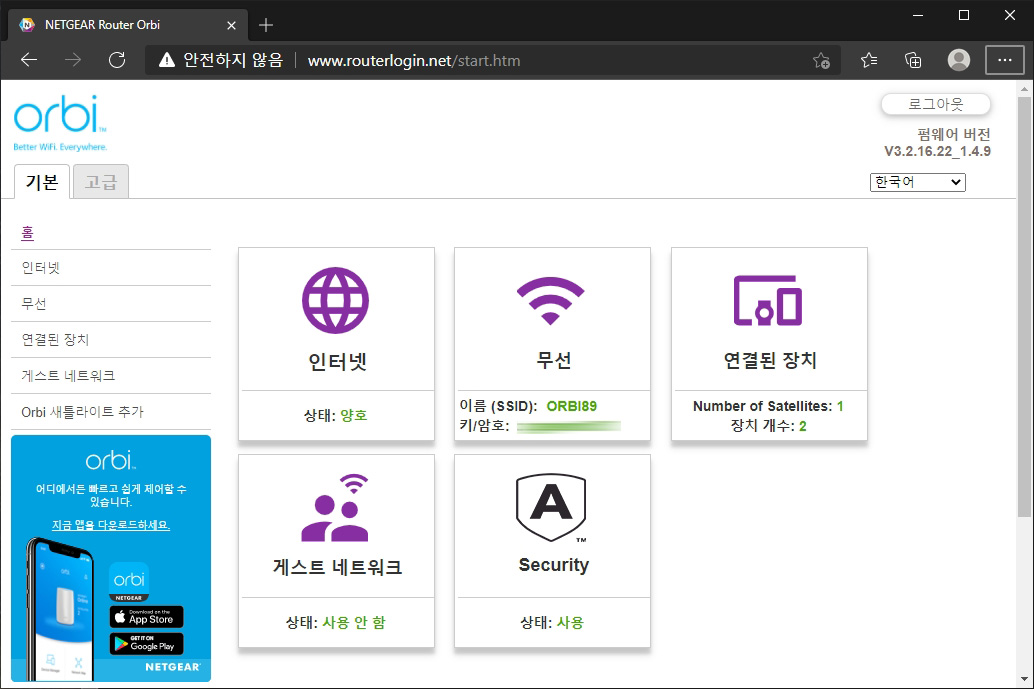Click the 상태: 사용 안 함 text
Viewport: 1034px width, 689px height.
(x=335, y=622)
